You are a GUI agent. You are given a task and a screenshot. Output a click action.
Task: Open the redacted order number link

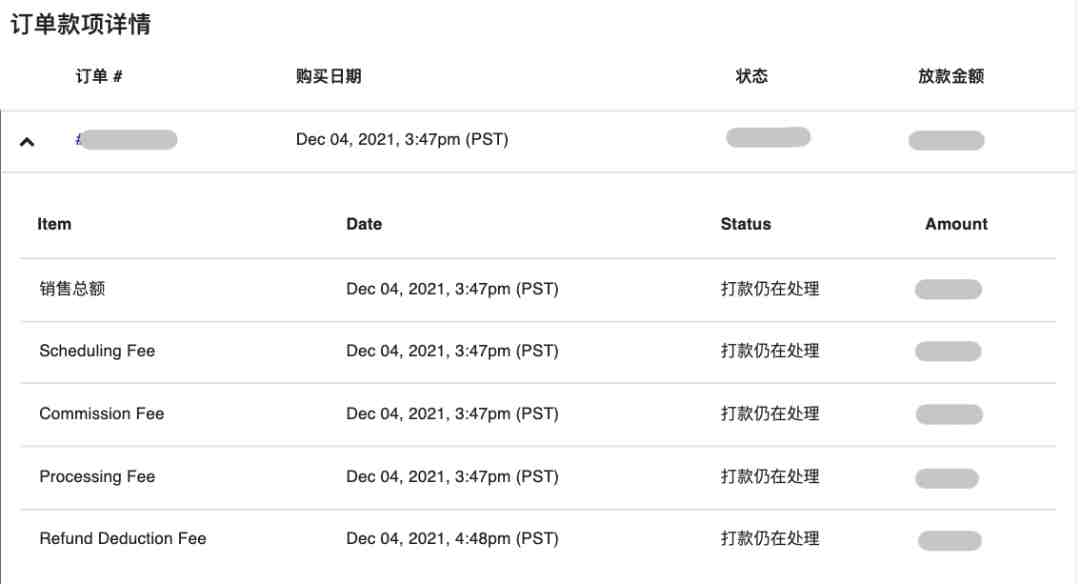tap(126, 140)
